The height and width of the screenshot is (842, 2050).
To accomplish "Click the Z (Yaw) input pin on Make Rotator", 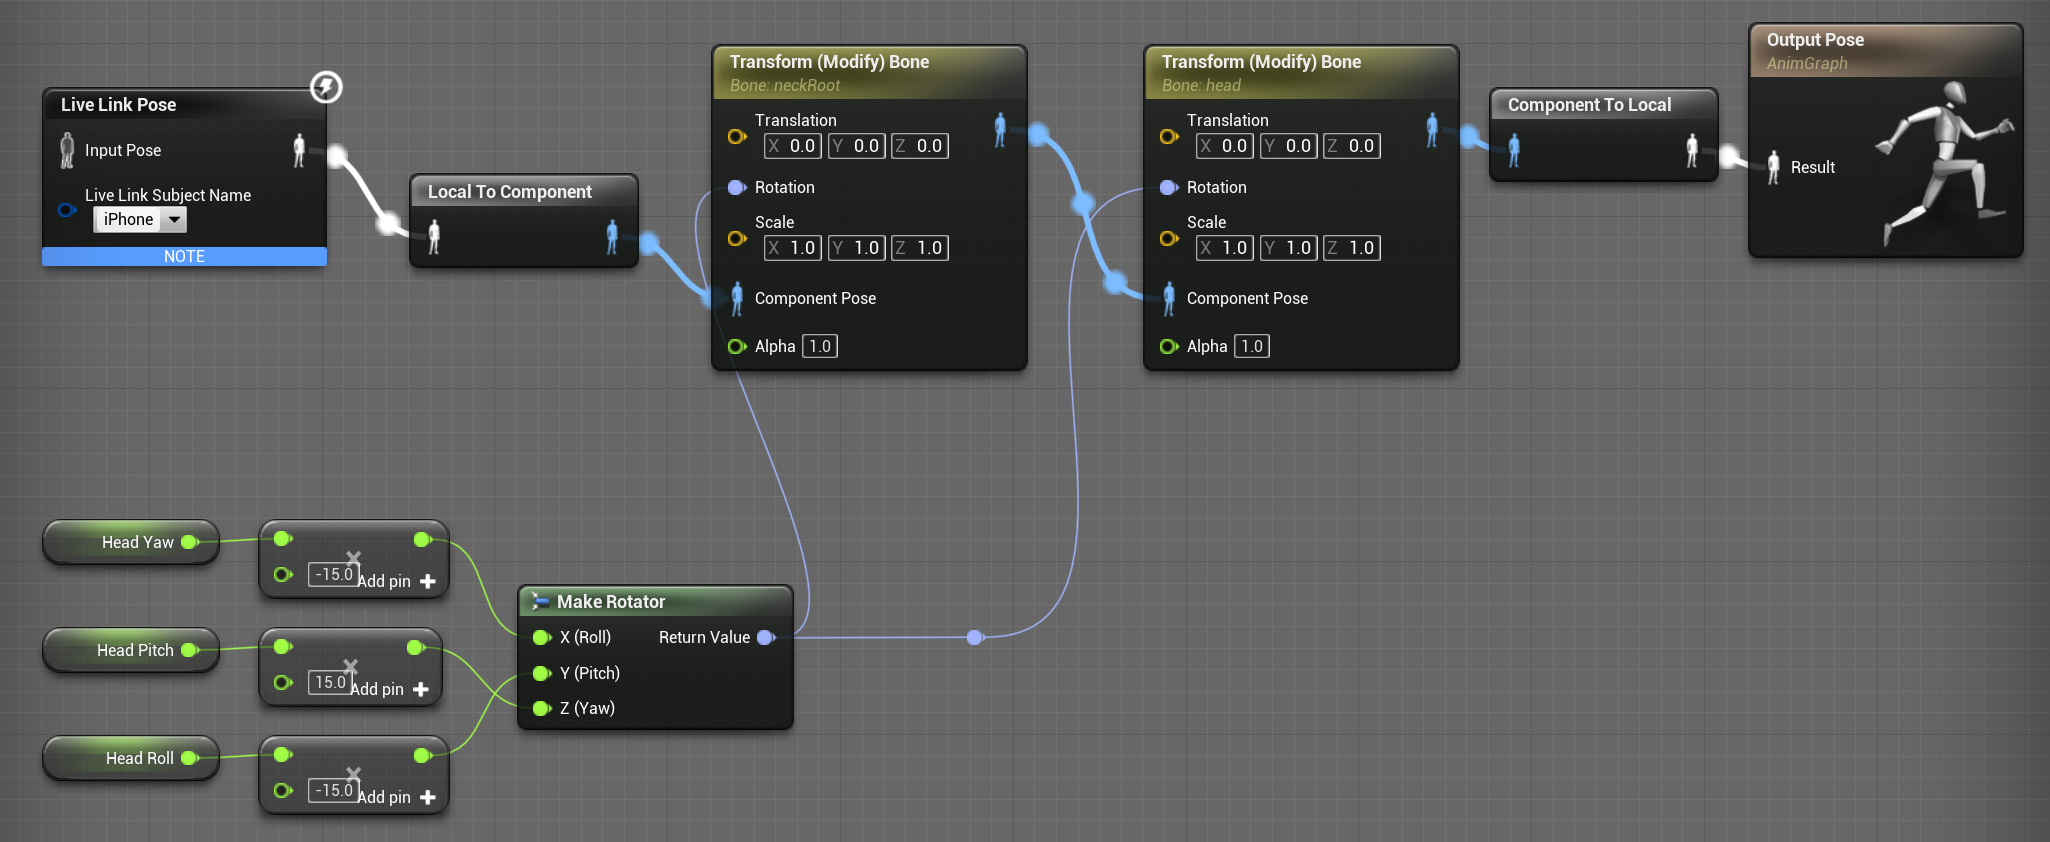I will pos(542,708).
